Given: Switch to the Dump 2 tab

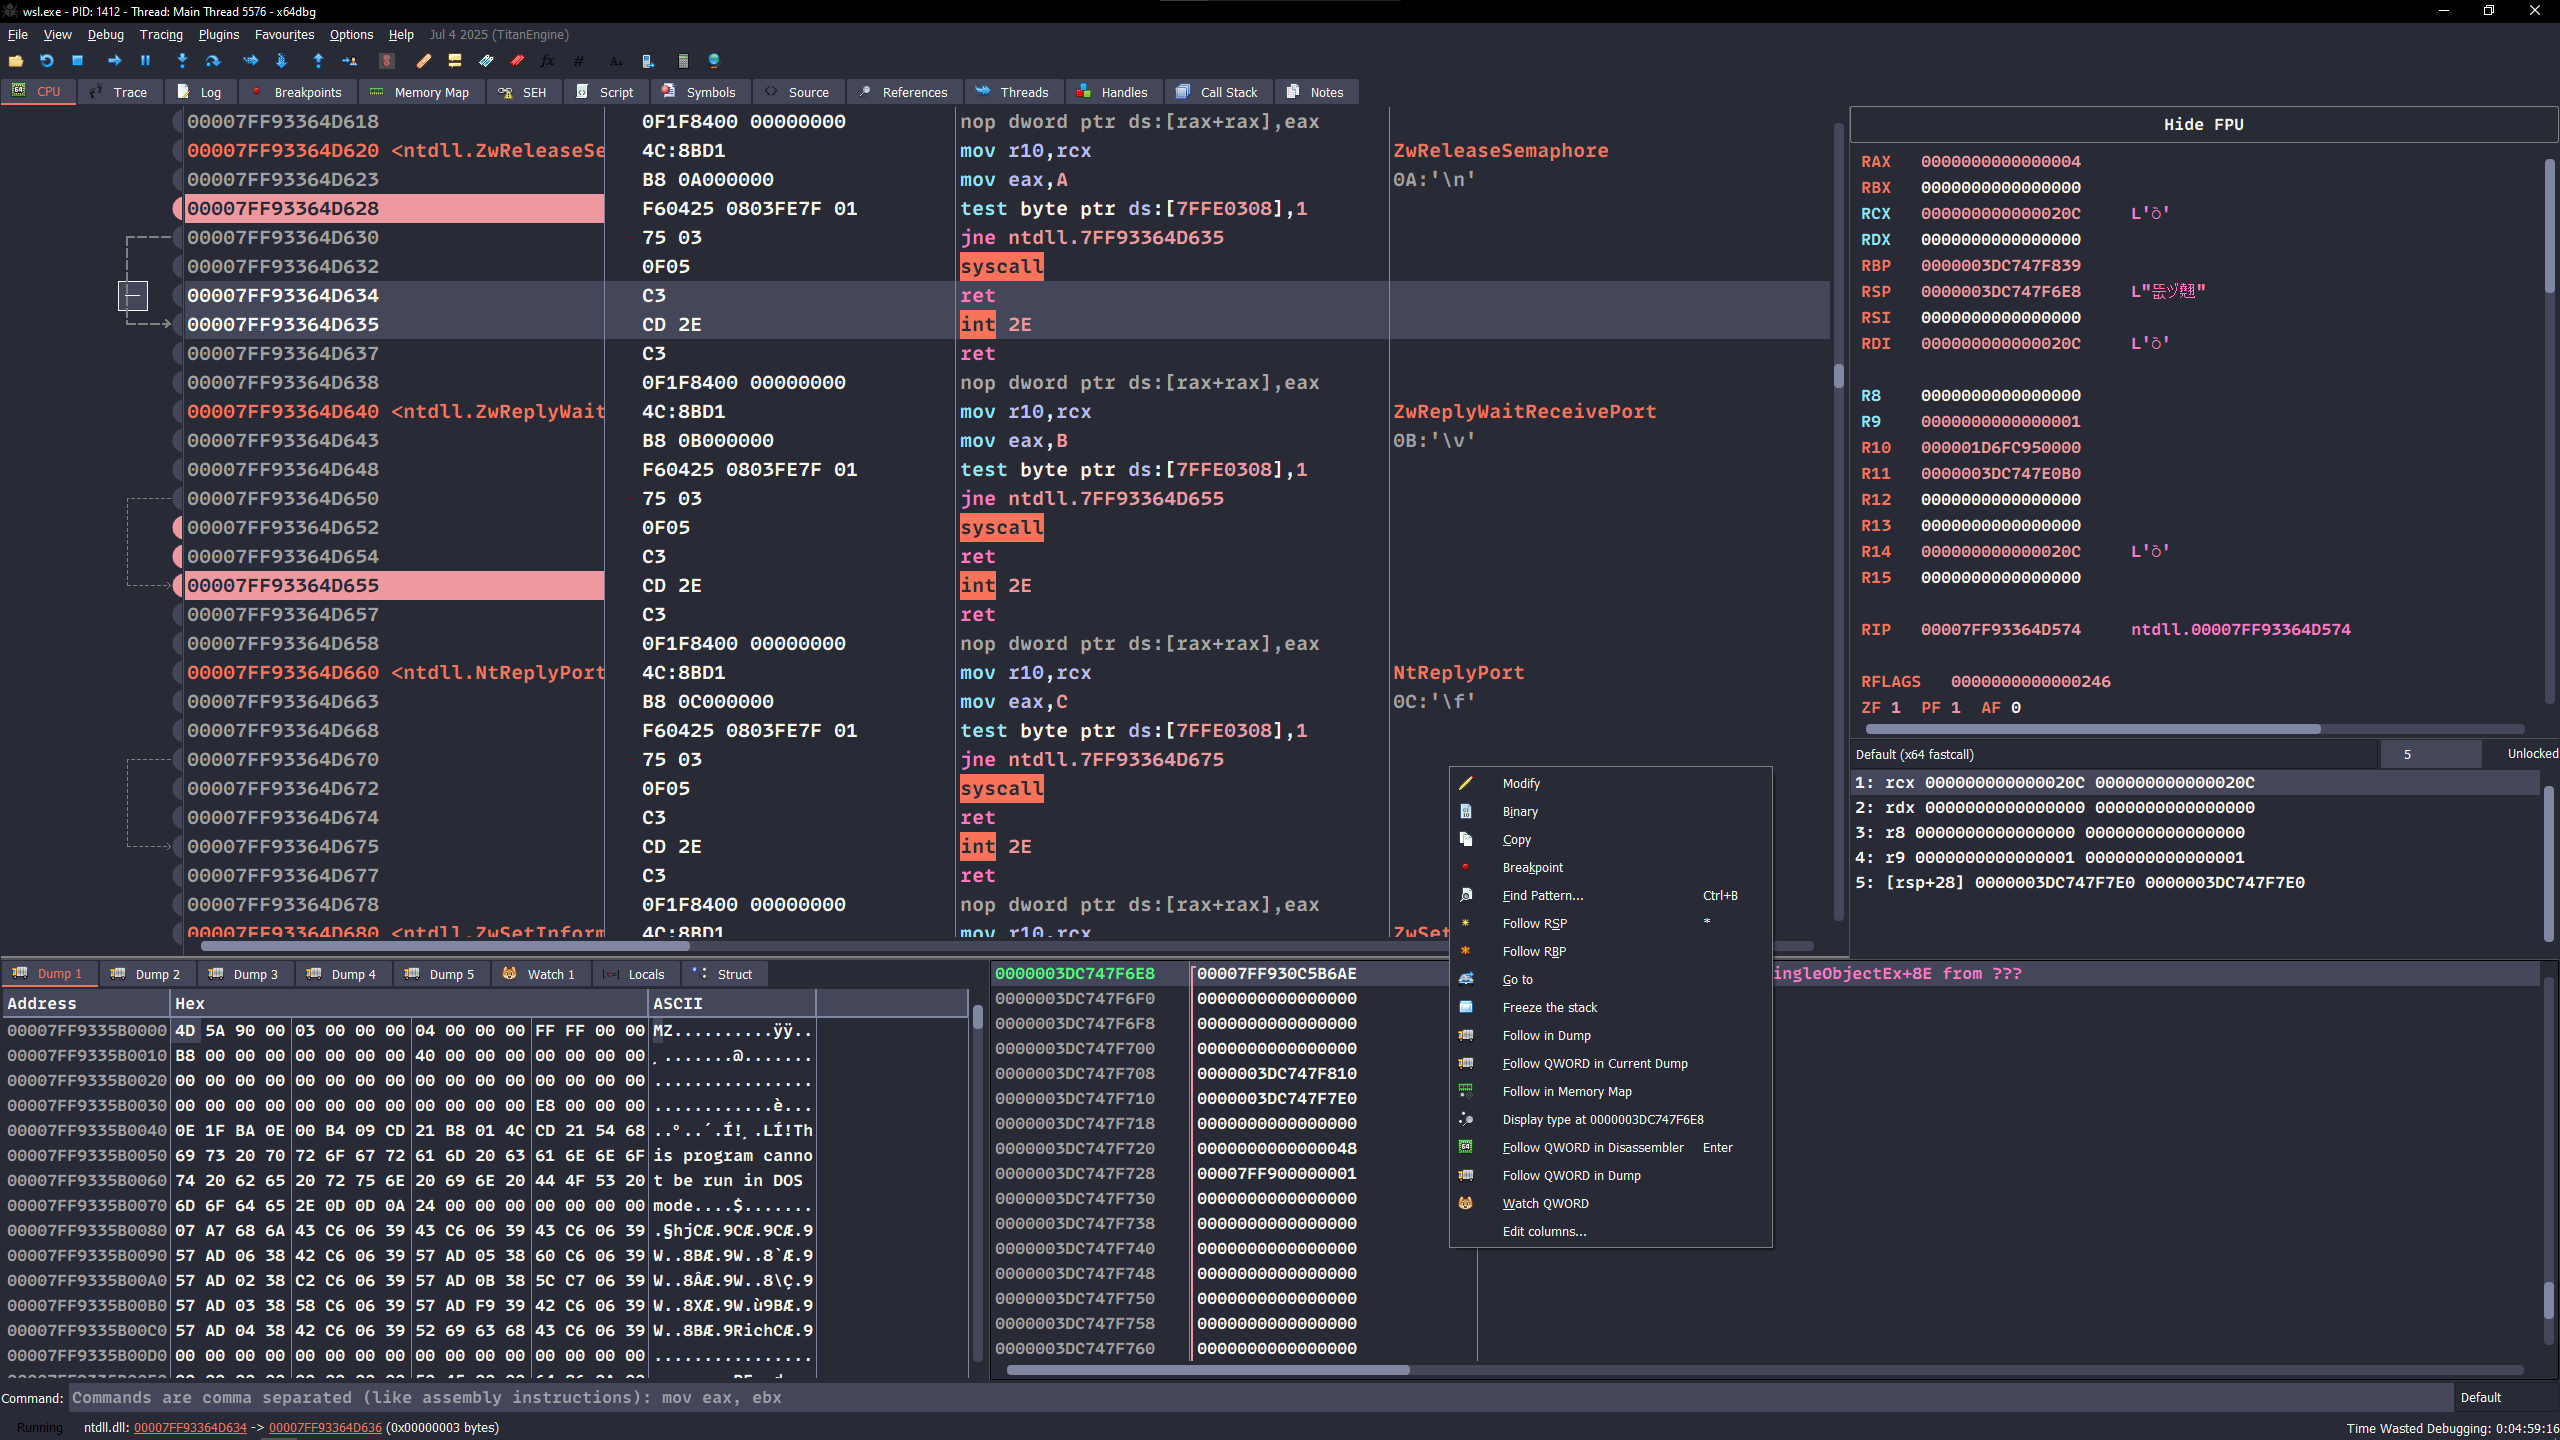Looking at the screenshot, I should [146, 973].
